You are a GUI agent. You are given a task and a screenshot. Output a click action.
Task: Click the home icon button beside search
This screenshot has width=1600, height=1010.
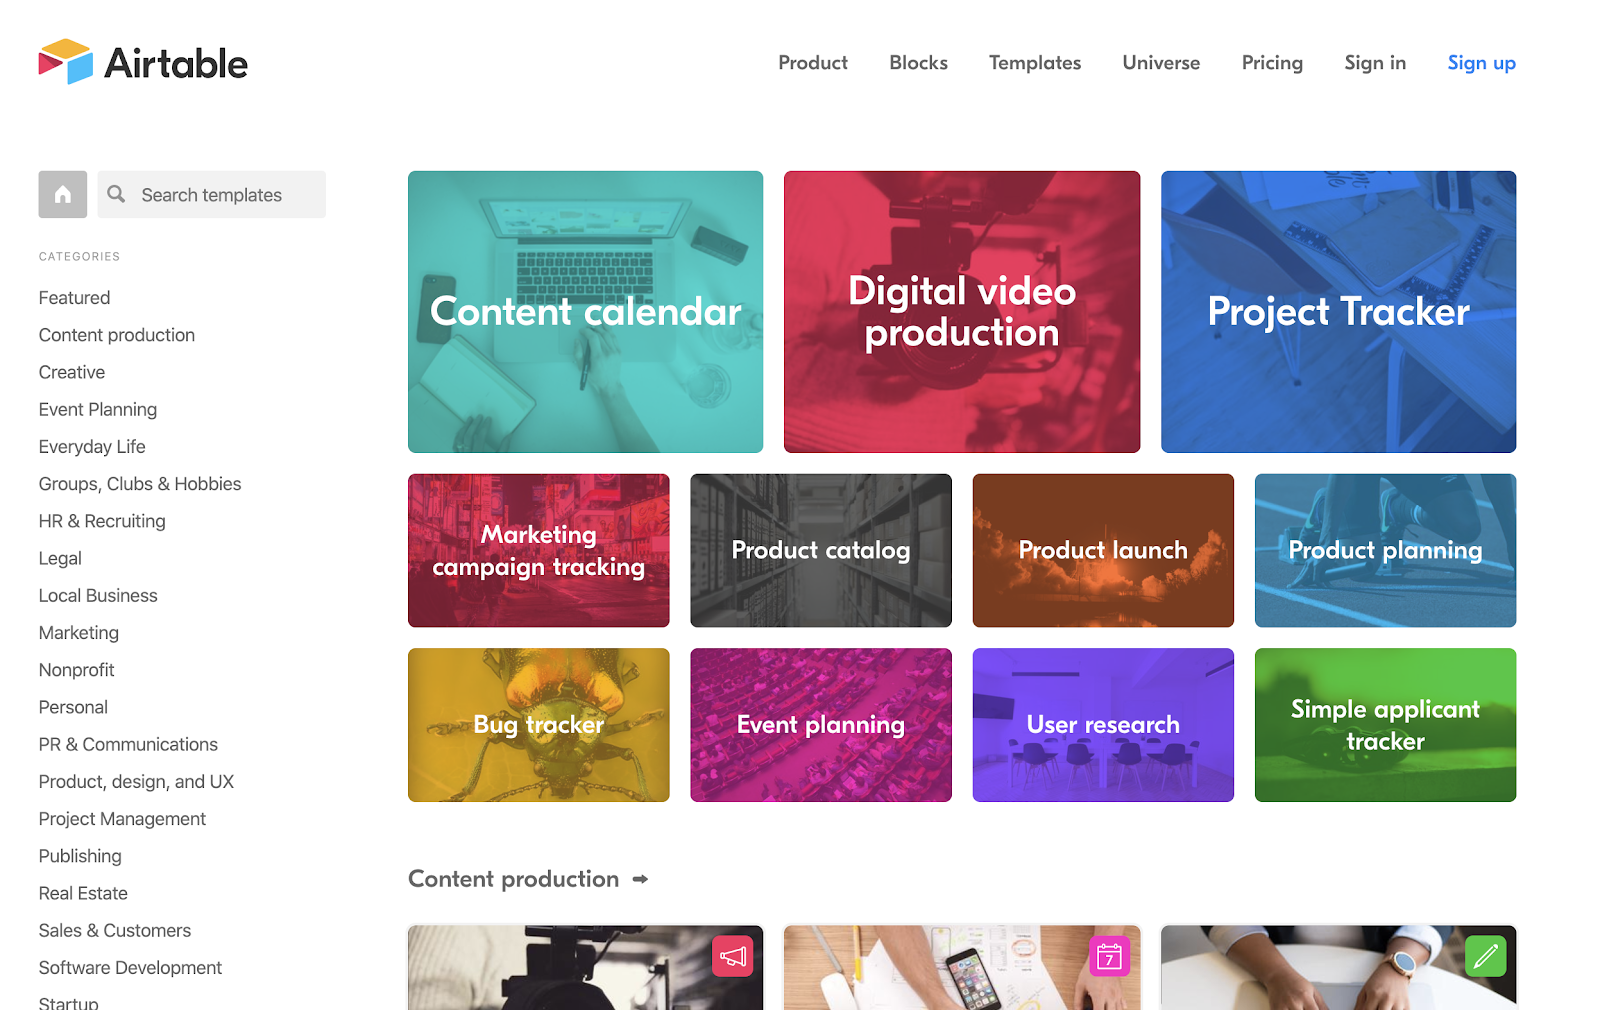(63, 194)
